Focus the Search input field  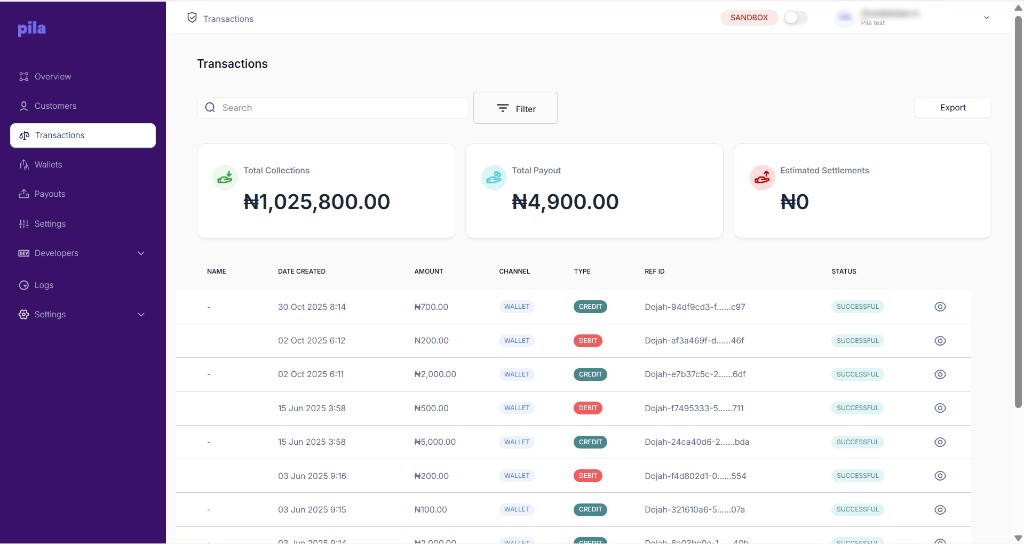pyautogui.click(x=333, y=108)
